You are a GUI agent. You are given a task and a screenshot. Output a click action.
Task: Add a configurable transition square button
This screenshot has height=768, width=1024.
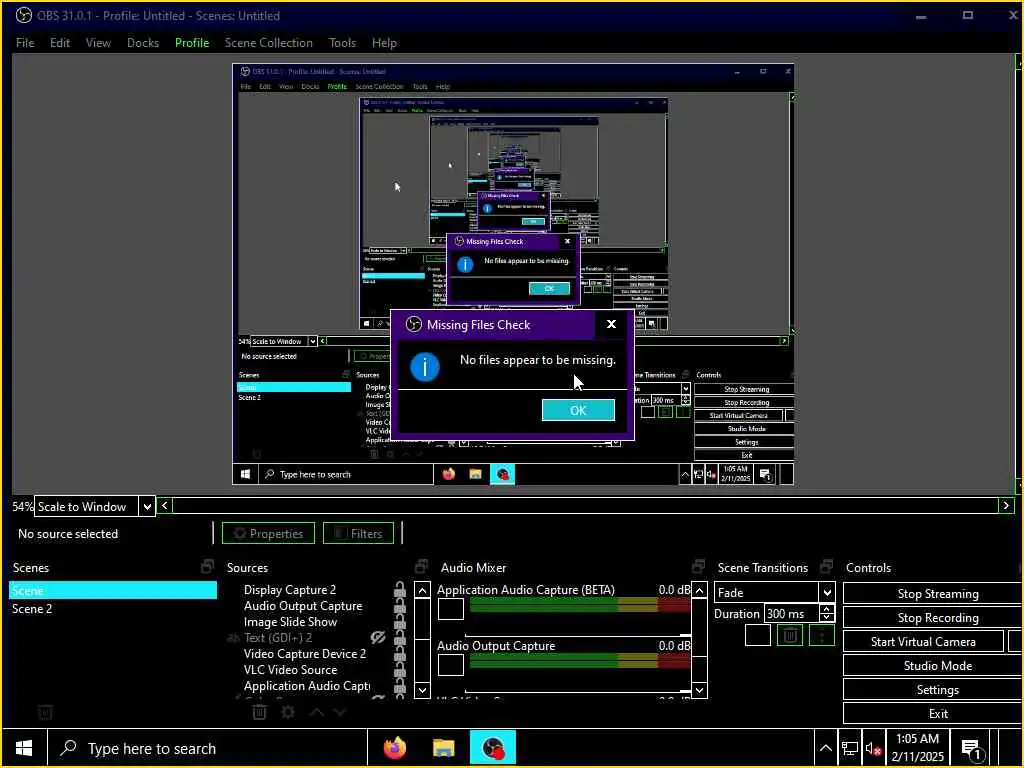tap(758, 635)
